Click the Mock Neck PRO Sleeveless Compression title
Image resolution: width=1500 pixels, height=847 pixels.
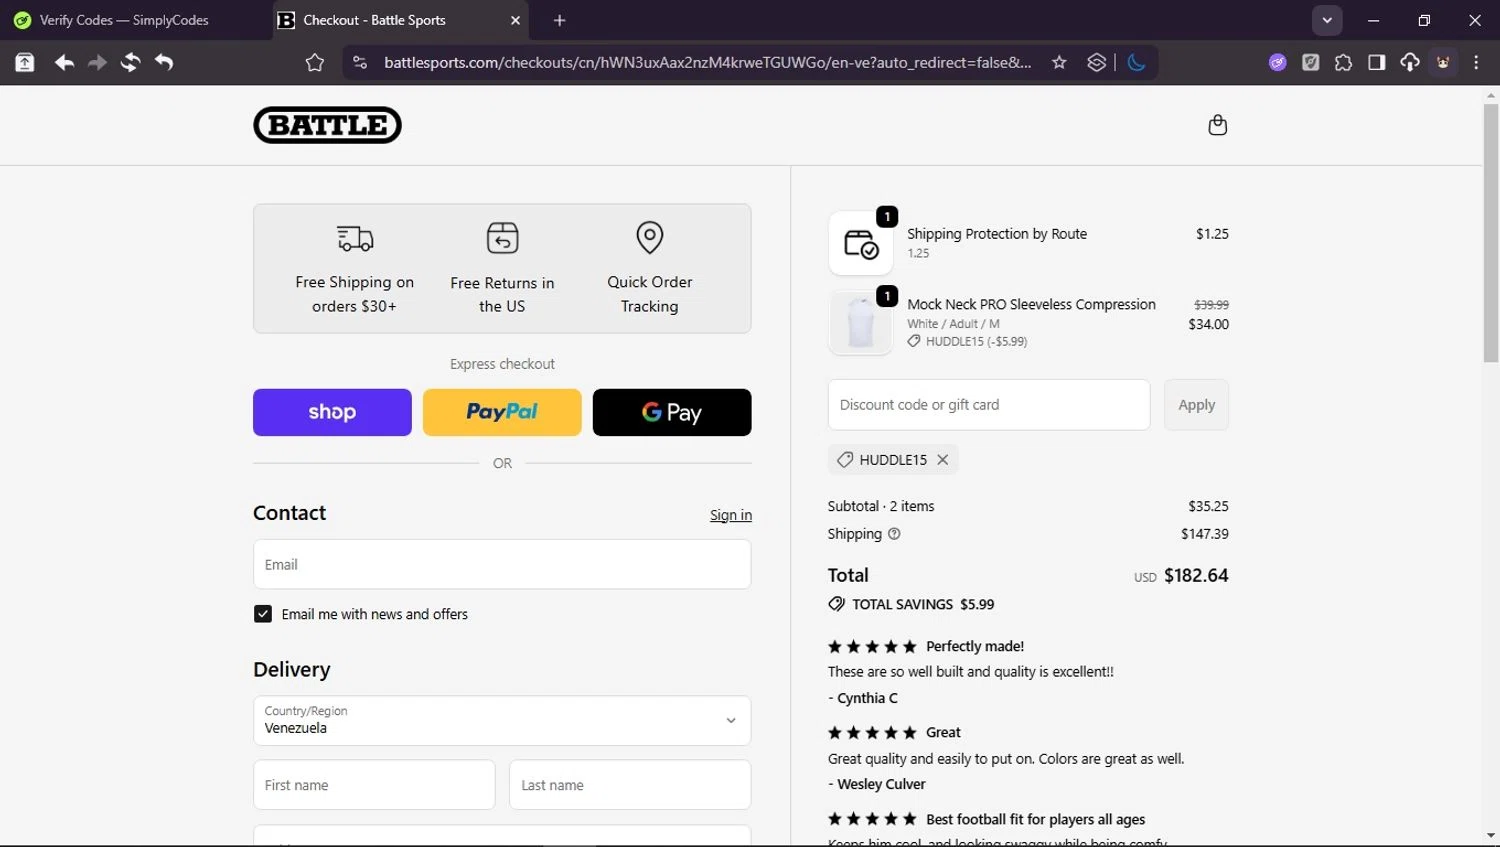1031,304
